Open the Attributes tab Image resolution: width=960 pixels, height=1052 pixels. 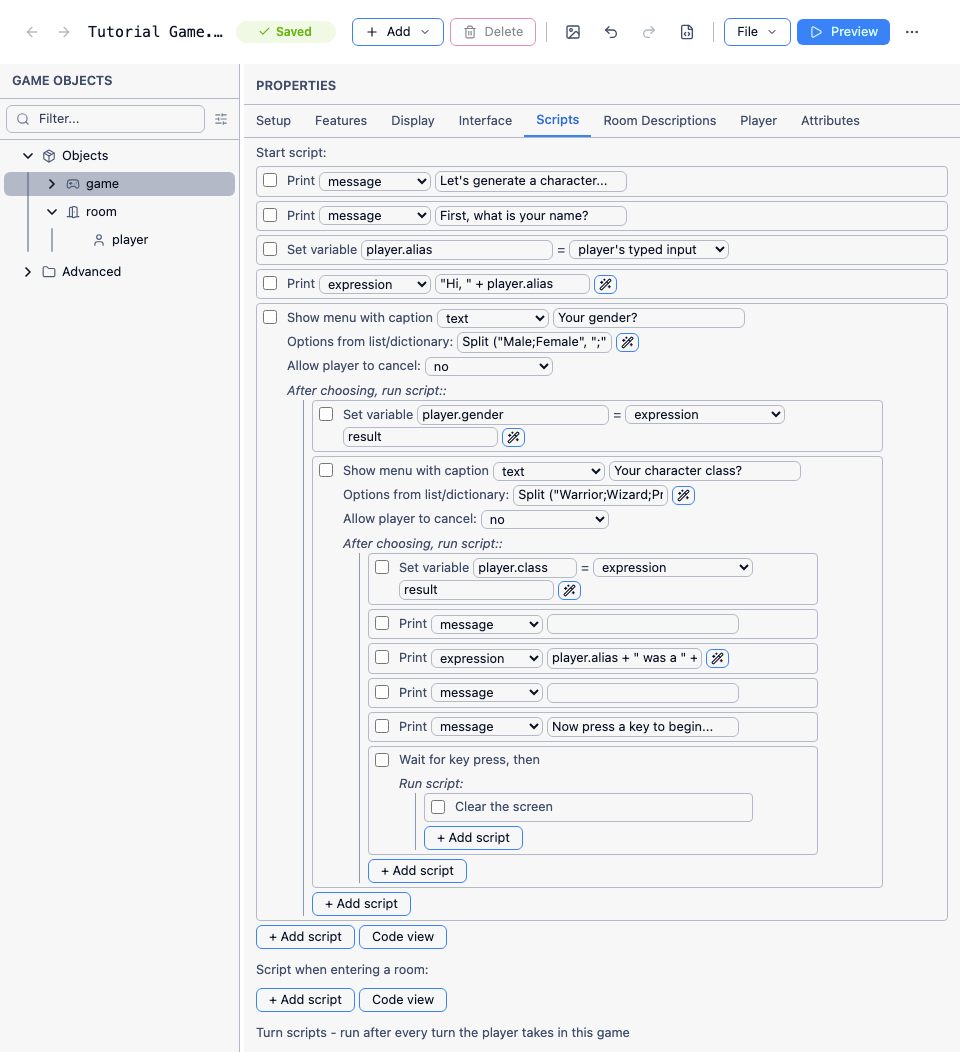[x=830, y=121]
